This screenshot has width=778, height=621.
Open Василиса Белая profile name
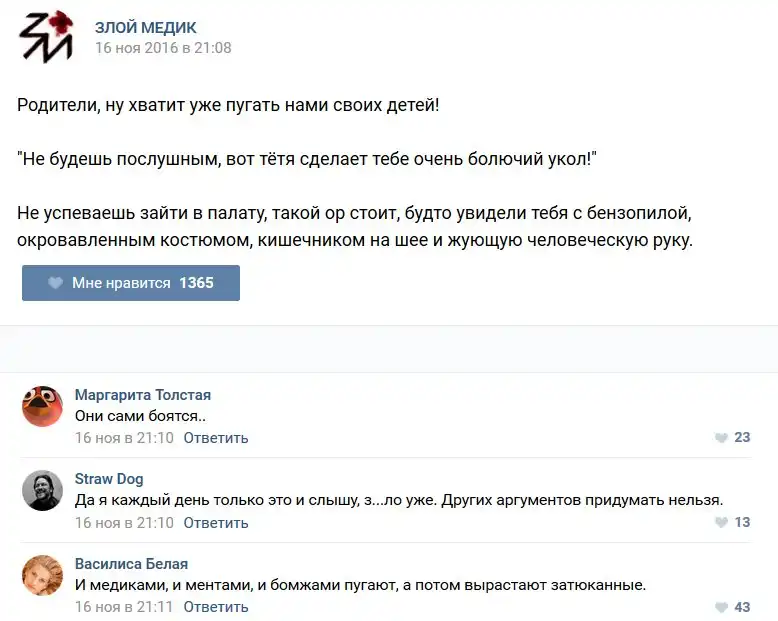tap(131, 564)
